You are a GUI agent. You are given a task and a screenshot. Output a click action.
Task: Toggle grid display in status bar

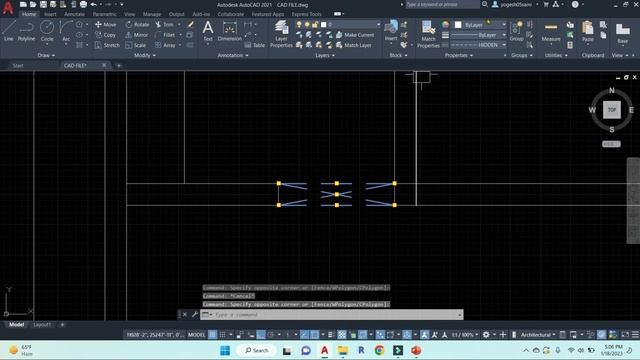[x=213, y=335]
